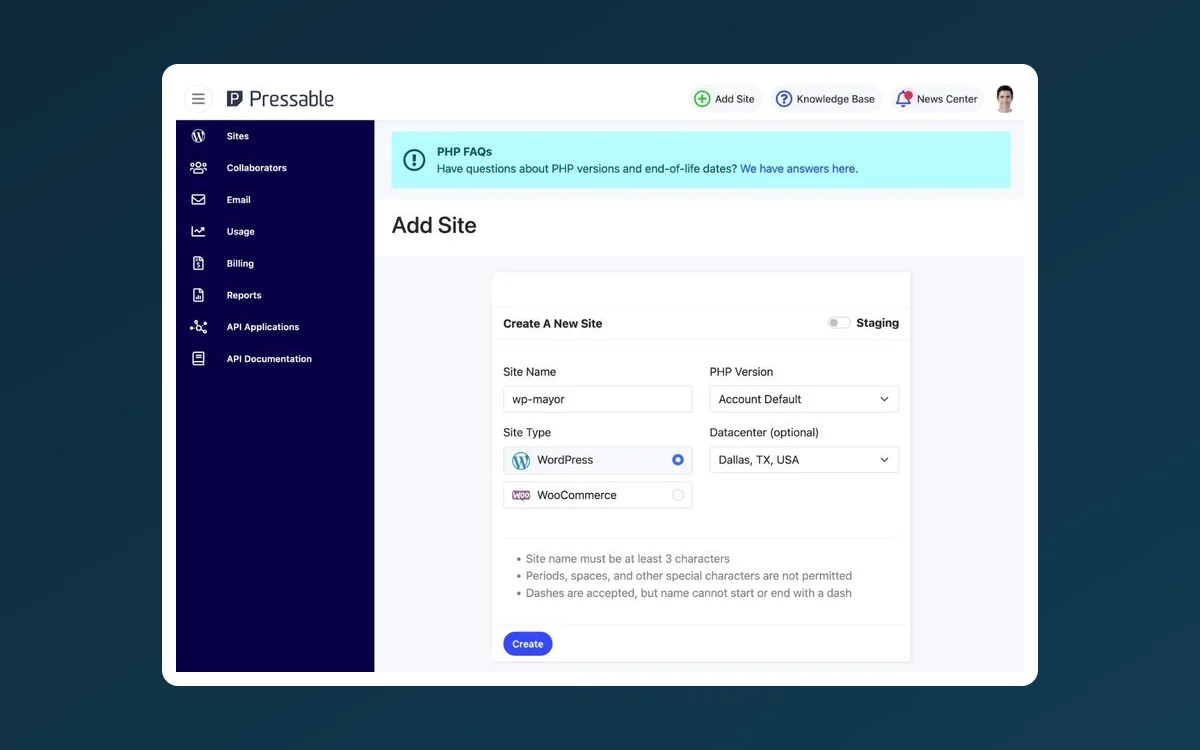The height and width of the screenshot is (750, 1200).
Task: Click the WordPress Sites sidebar icon
Action: (x=198, y=136)
